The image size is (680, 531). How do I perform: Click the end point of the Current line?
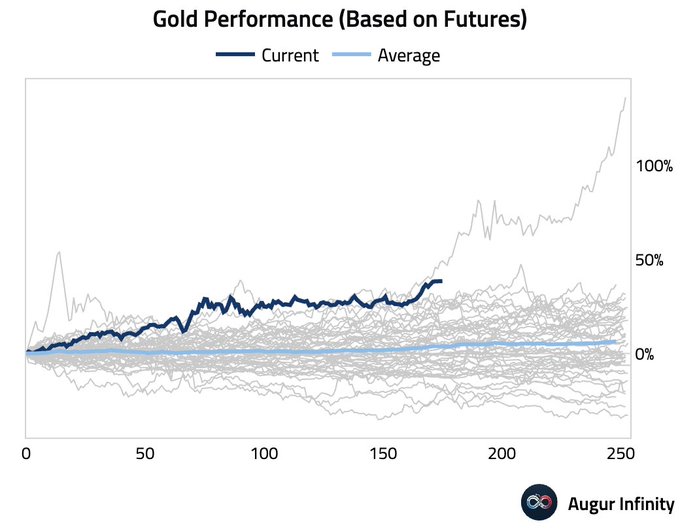coord(440,282)
